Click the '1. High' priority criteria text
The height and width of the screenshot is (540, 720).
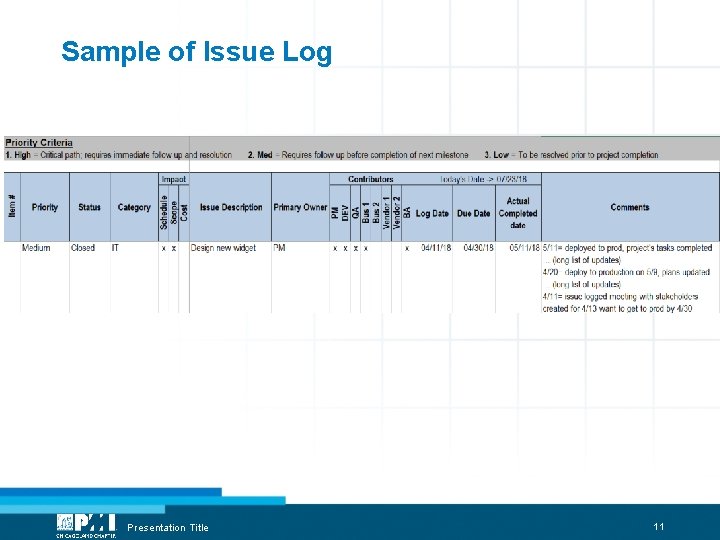(118, 155)
